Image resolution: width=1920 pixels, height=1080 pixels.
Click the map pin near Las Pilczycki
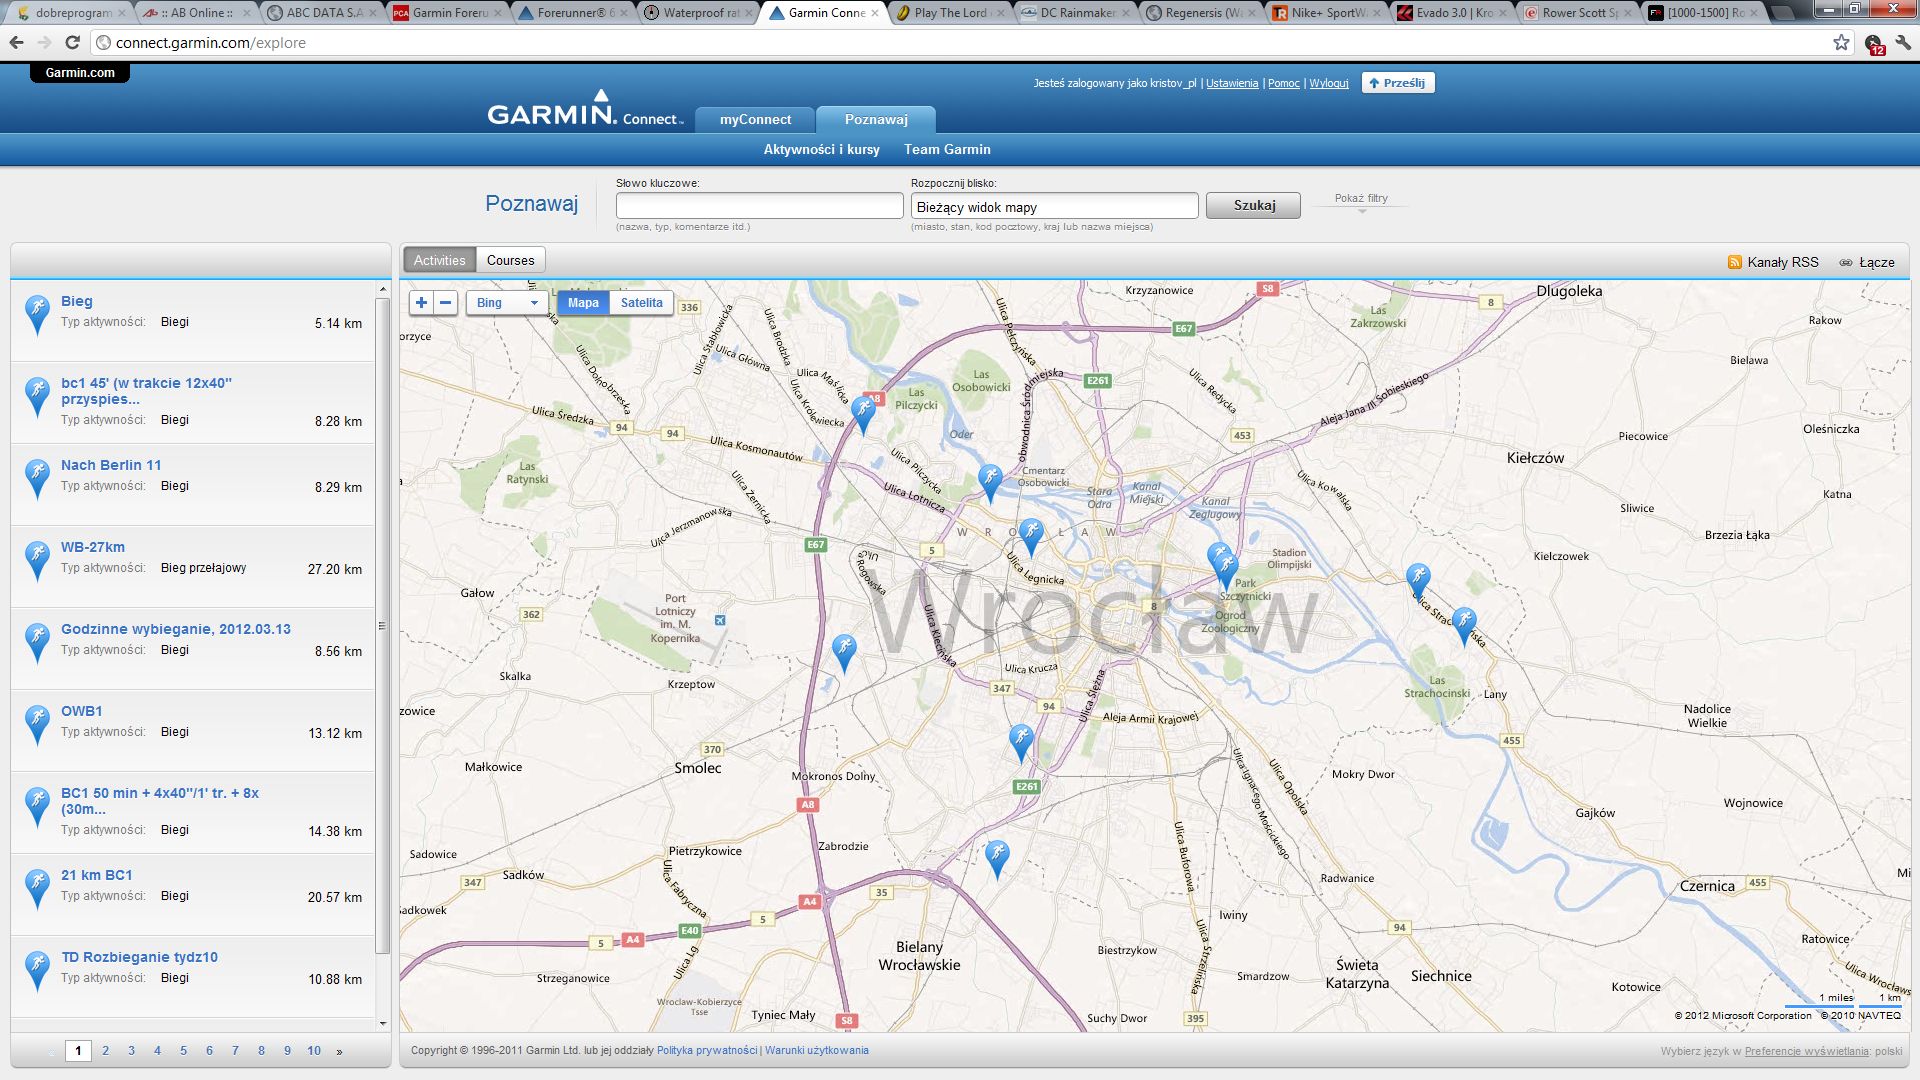point(862,414)
